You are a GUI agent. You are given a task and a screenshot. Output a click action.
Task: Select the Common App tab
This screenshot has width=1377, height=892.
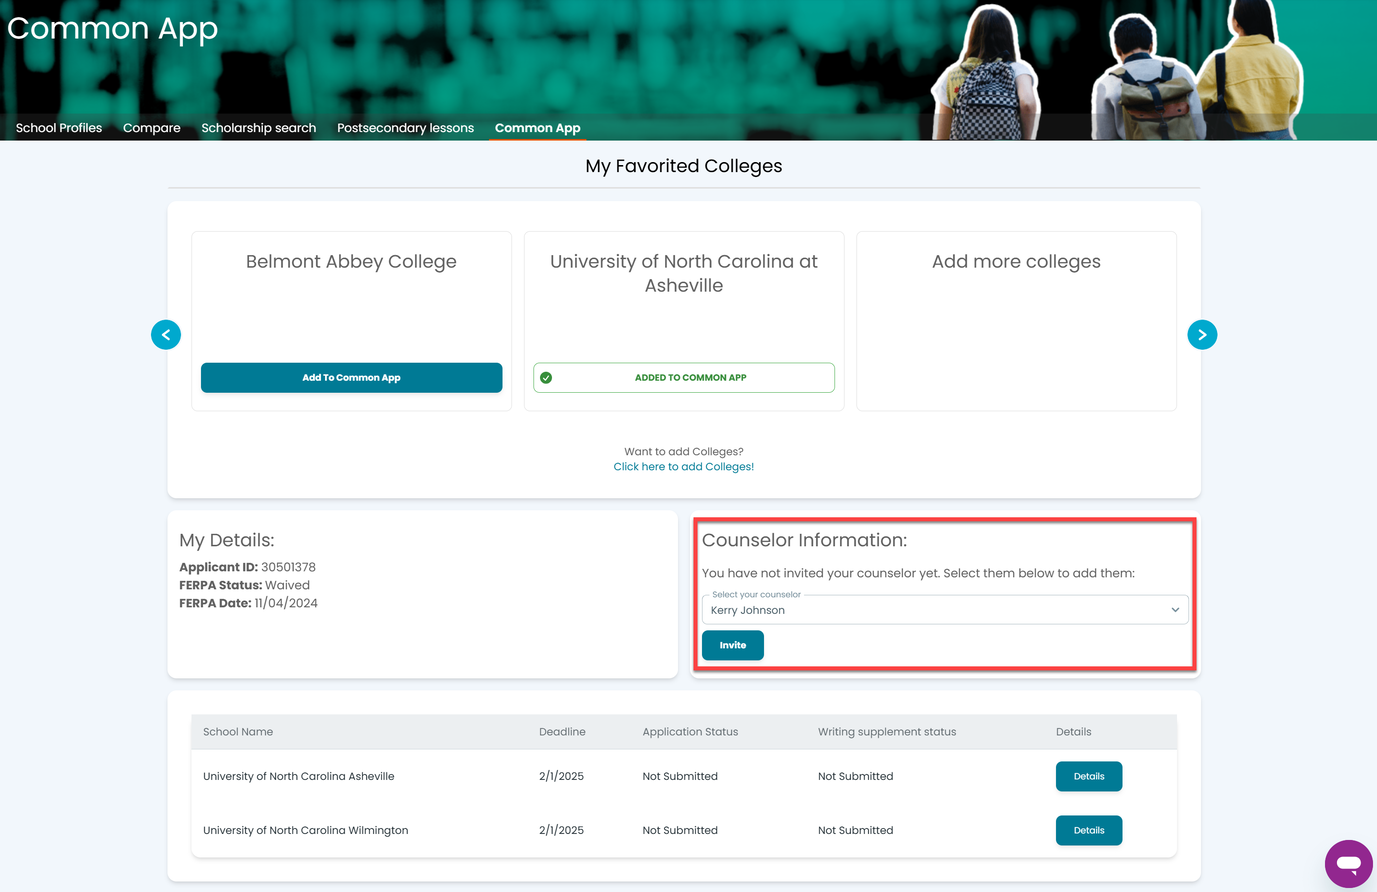pos(537,128)
